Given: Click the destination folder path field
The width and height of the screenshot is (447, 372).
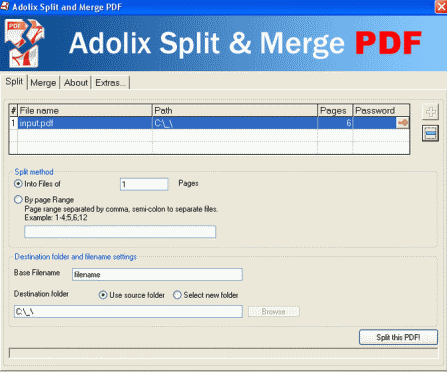Looking at the screenshot, I should 128,312.
